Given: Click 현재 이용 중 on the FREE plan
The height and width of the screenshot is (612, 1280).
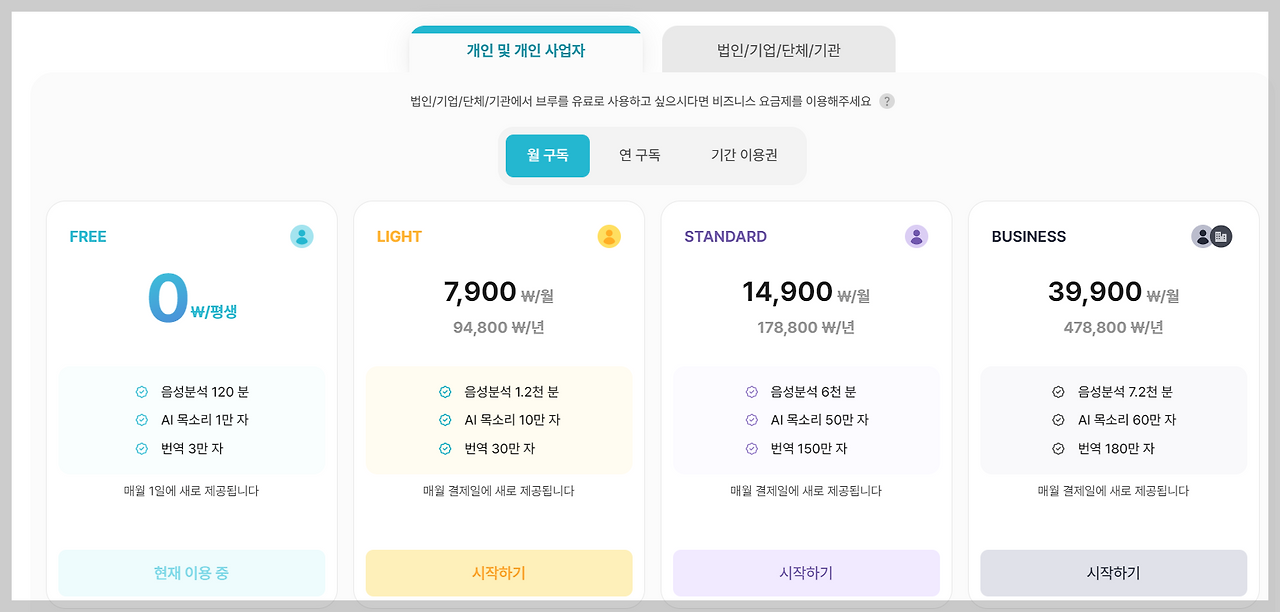Looking at the screenshot, I should click(x=191, y=573).
